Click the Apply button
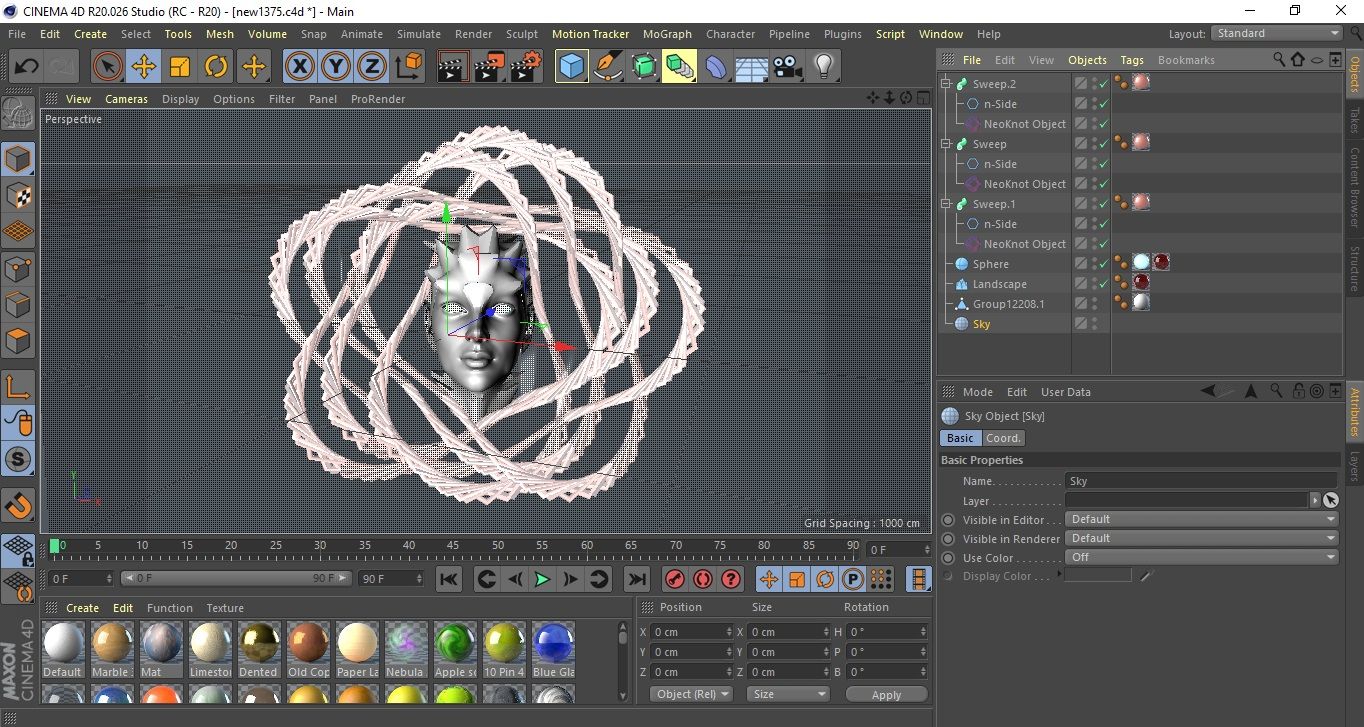This screenshot has width=1364, height=727. 886,694
